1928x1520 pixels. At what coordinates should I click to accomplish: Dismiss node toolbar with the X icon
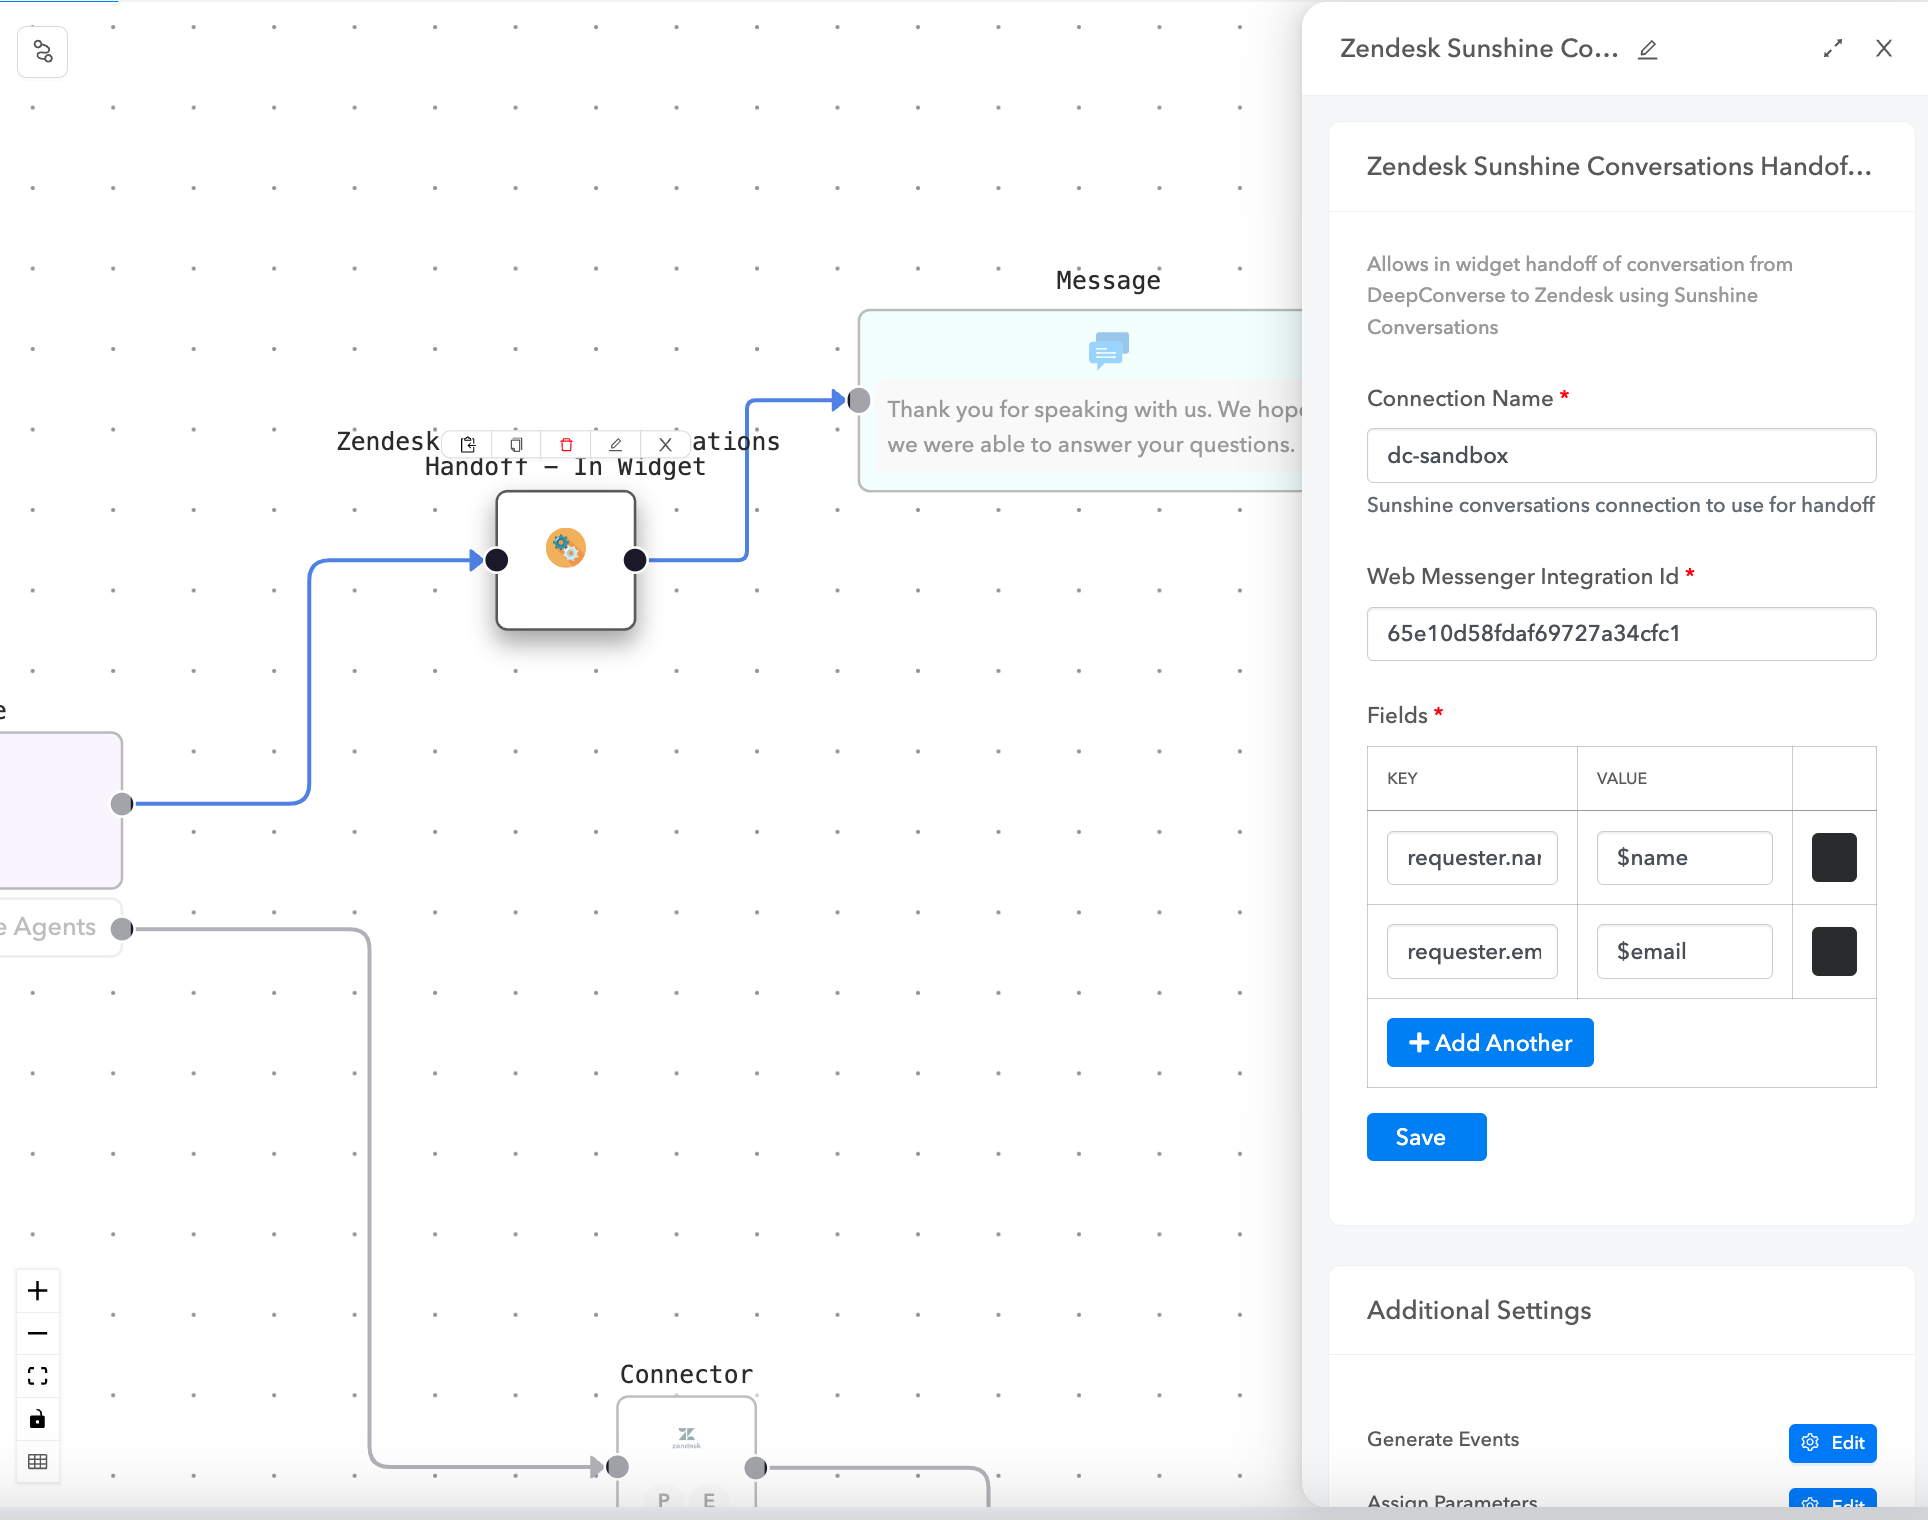665,444
